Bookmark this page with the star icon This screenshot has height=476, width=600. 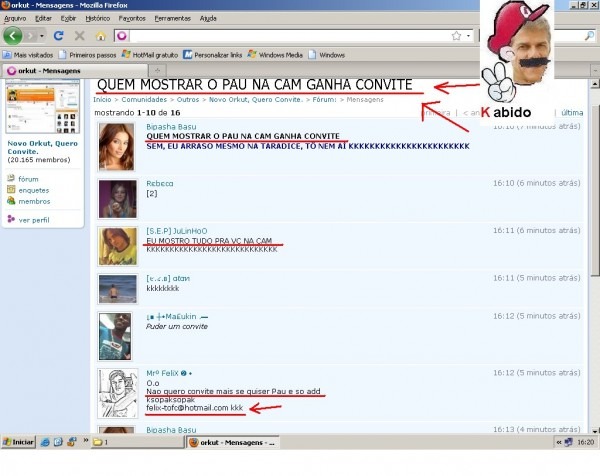456,36
